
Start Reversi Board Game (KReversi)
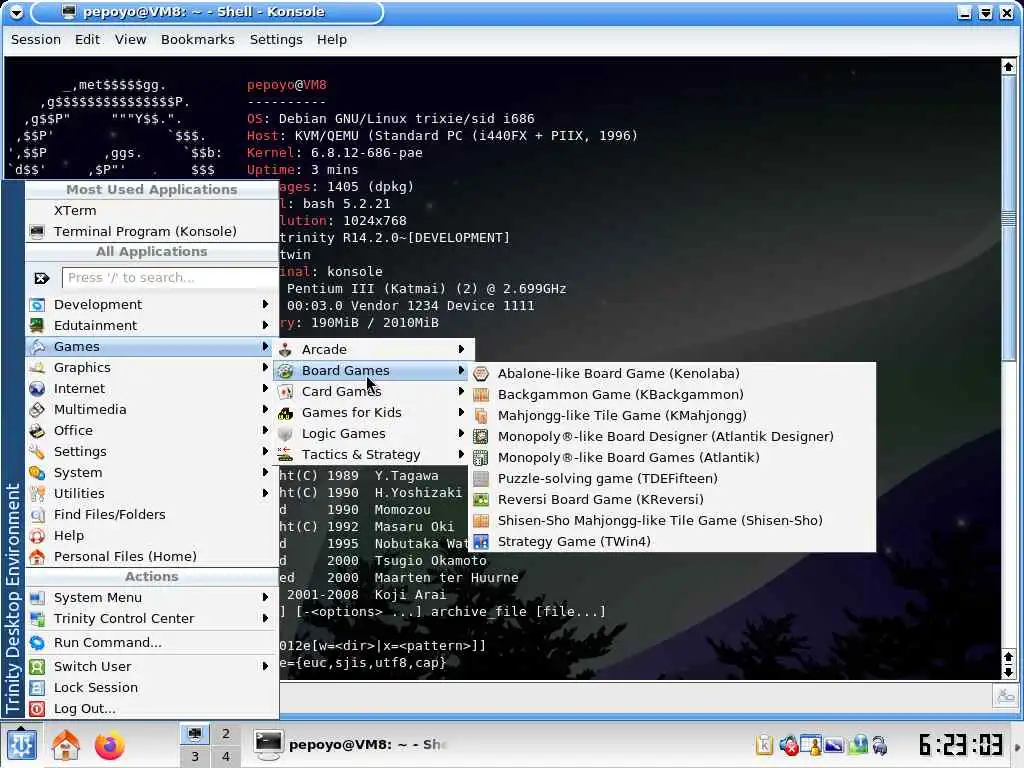click(x=672, y=500)
